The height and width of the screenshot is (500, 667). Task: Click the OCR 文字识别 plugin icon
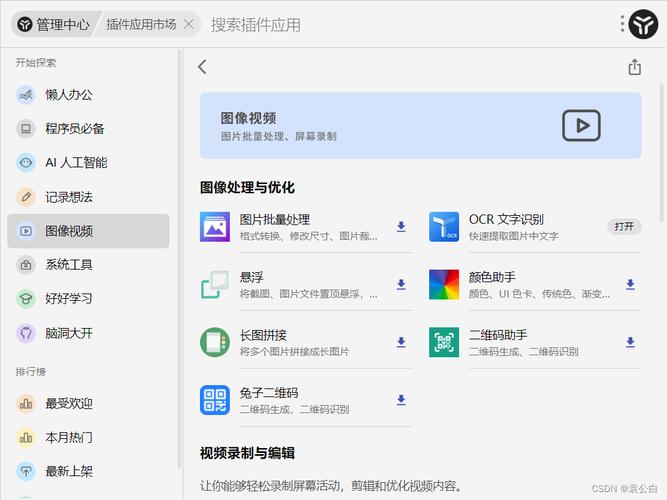tap(444, 227)
